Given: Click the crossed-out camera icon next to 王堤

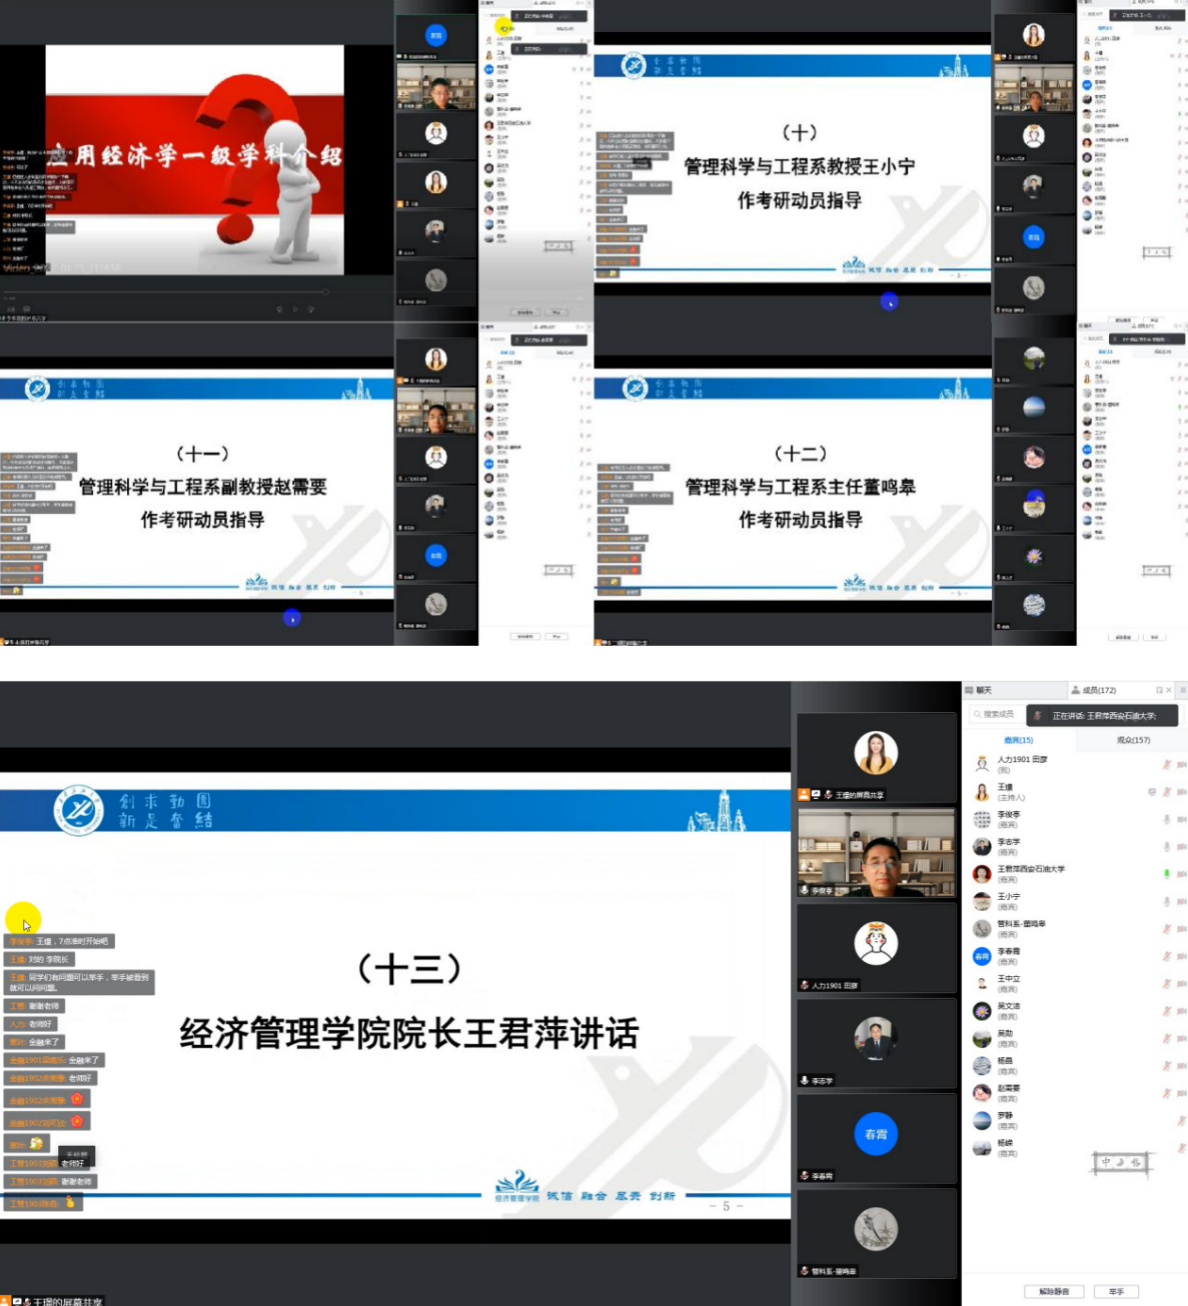Looking at the screenshot, I should (1182, 791).
